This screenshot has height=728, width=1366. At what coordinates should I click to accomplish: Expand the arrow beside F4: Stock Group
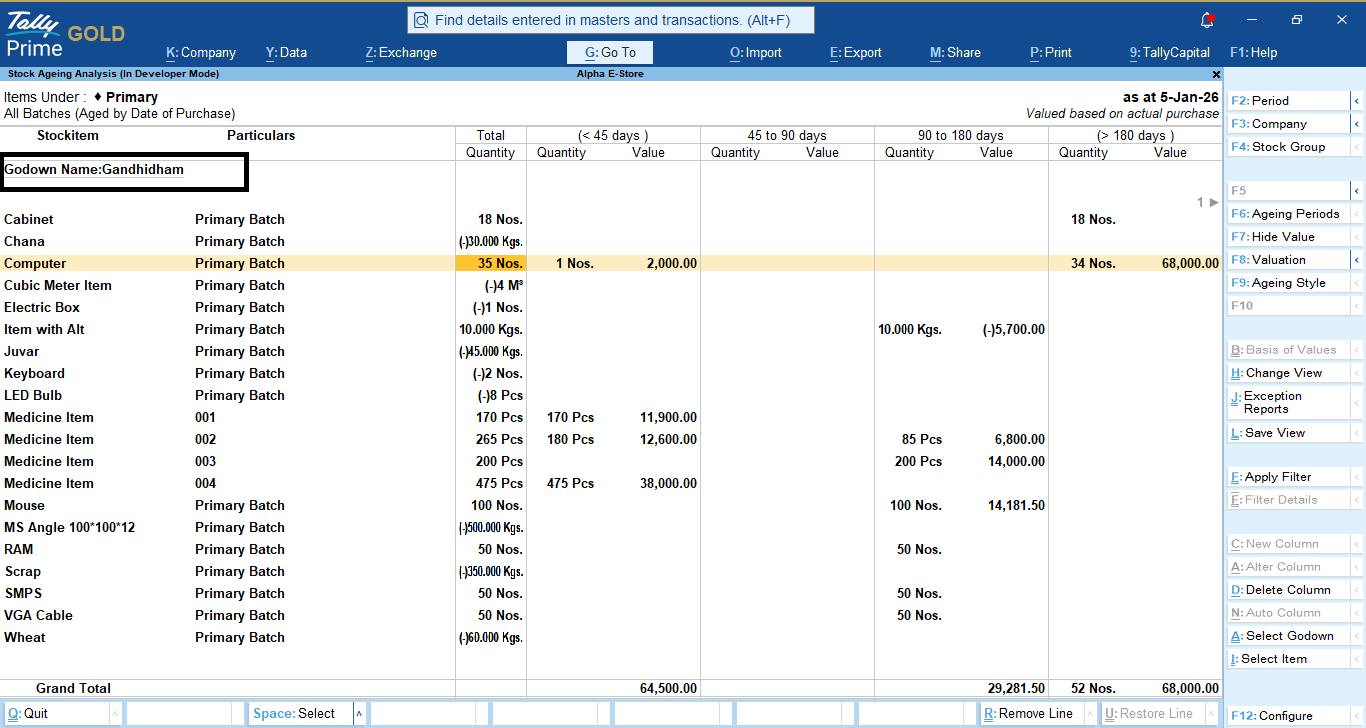(x=1356, y=147)
